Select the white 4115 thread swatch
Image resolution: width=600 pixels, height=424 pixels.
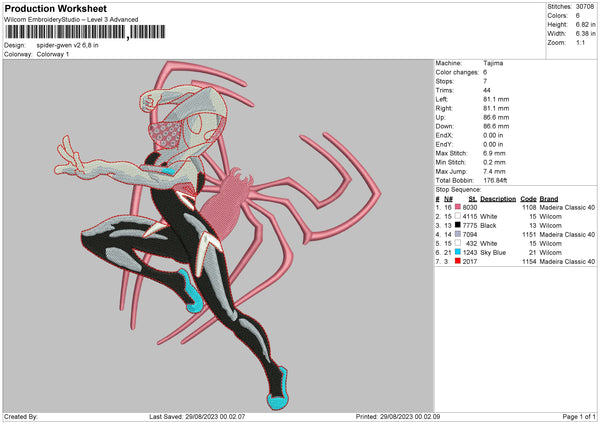pos(458,216)
